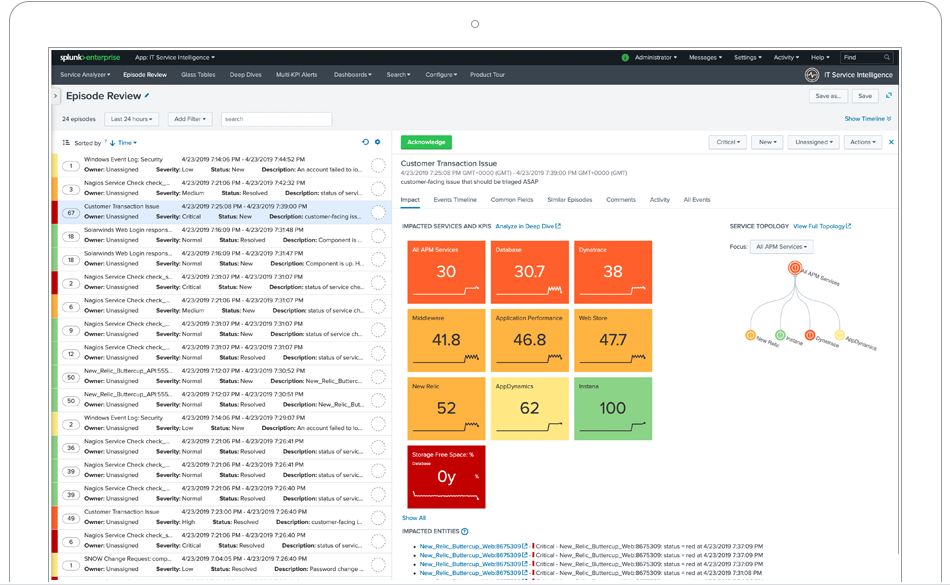
Task: Select the circle for Nagios episode ending 7:42:32 PM
Action: 378,188
